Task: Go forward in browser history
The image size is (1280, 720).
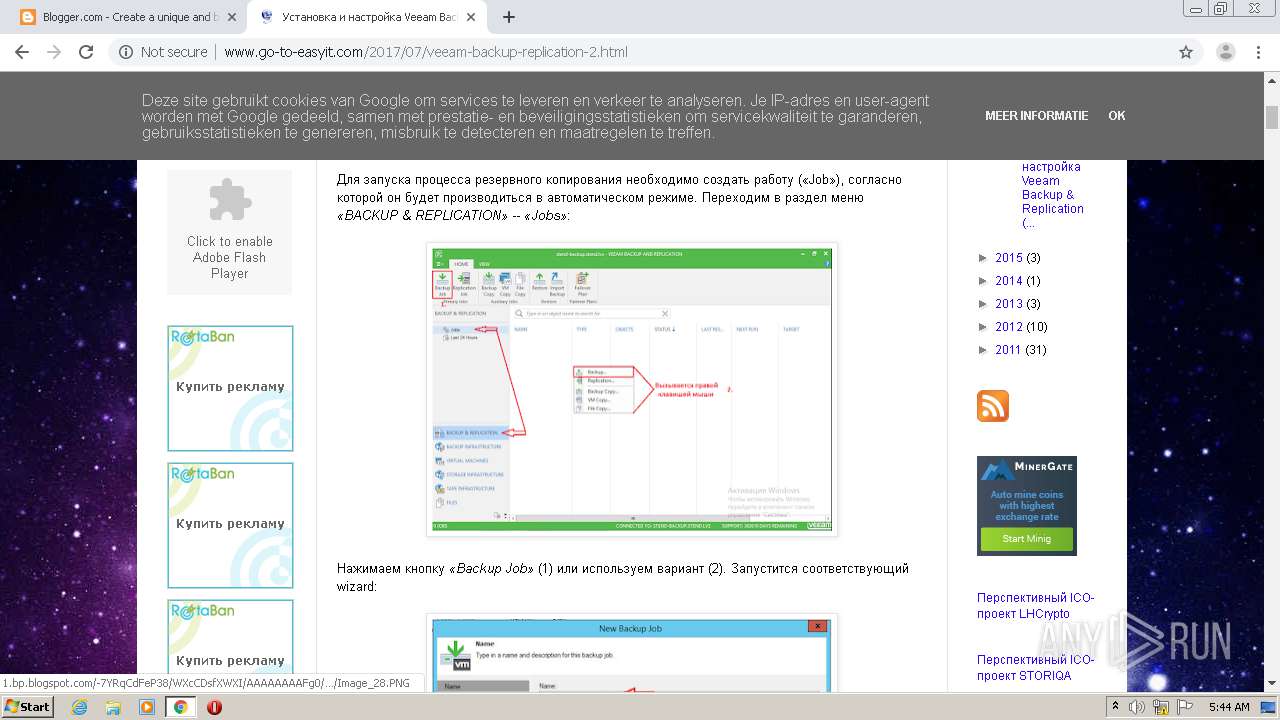Action: click(x=54, y=52)
